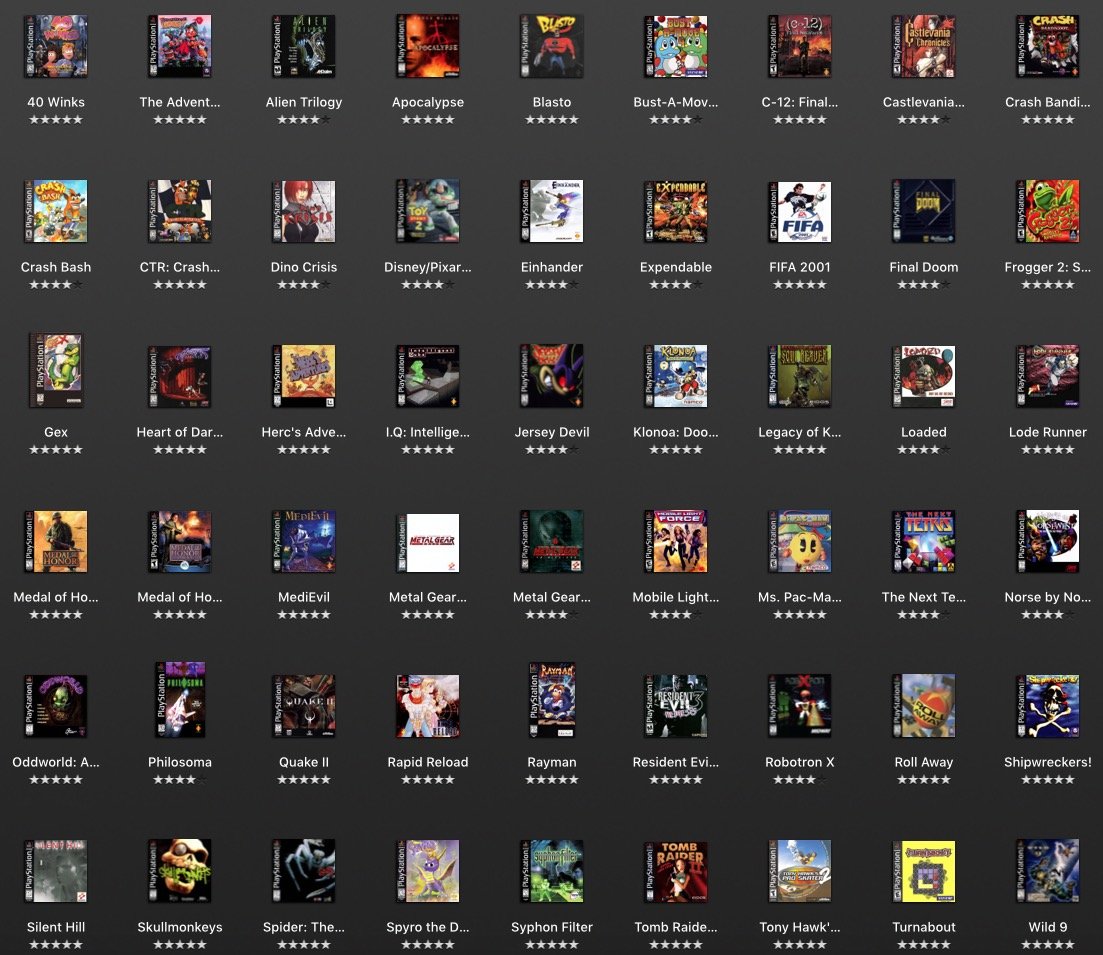Select the 40 Winks cover art
This screenshot has height=955, width=1103.
coord(55,45)
